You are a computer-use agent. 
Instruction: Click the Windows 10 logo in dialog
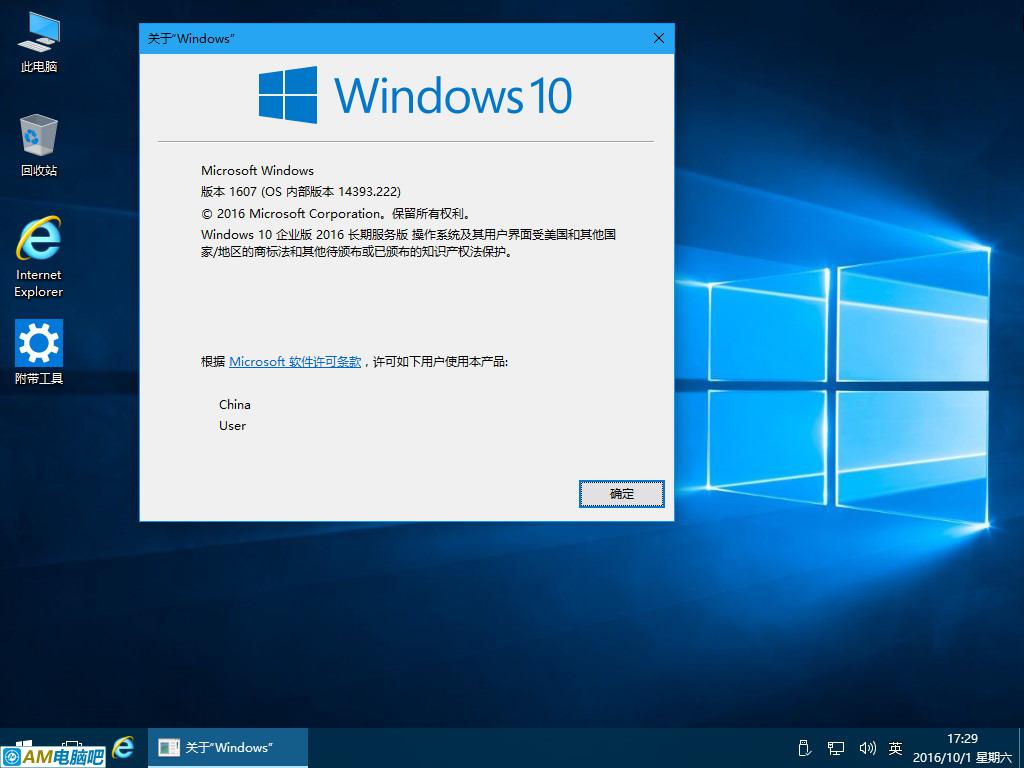(x=415, y=95)
